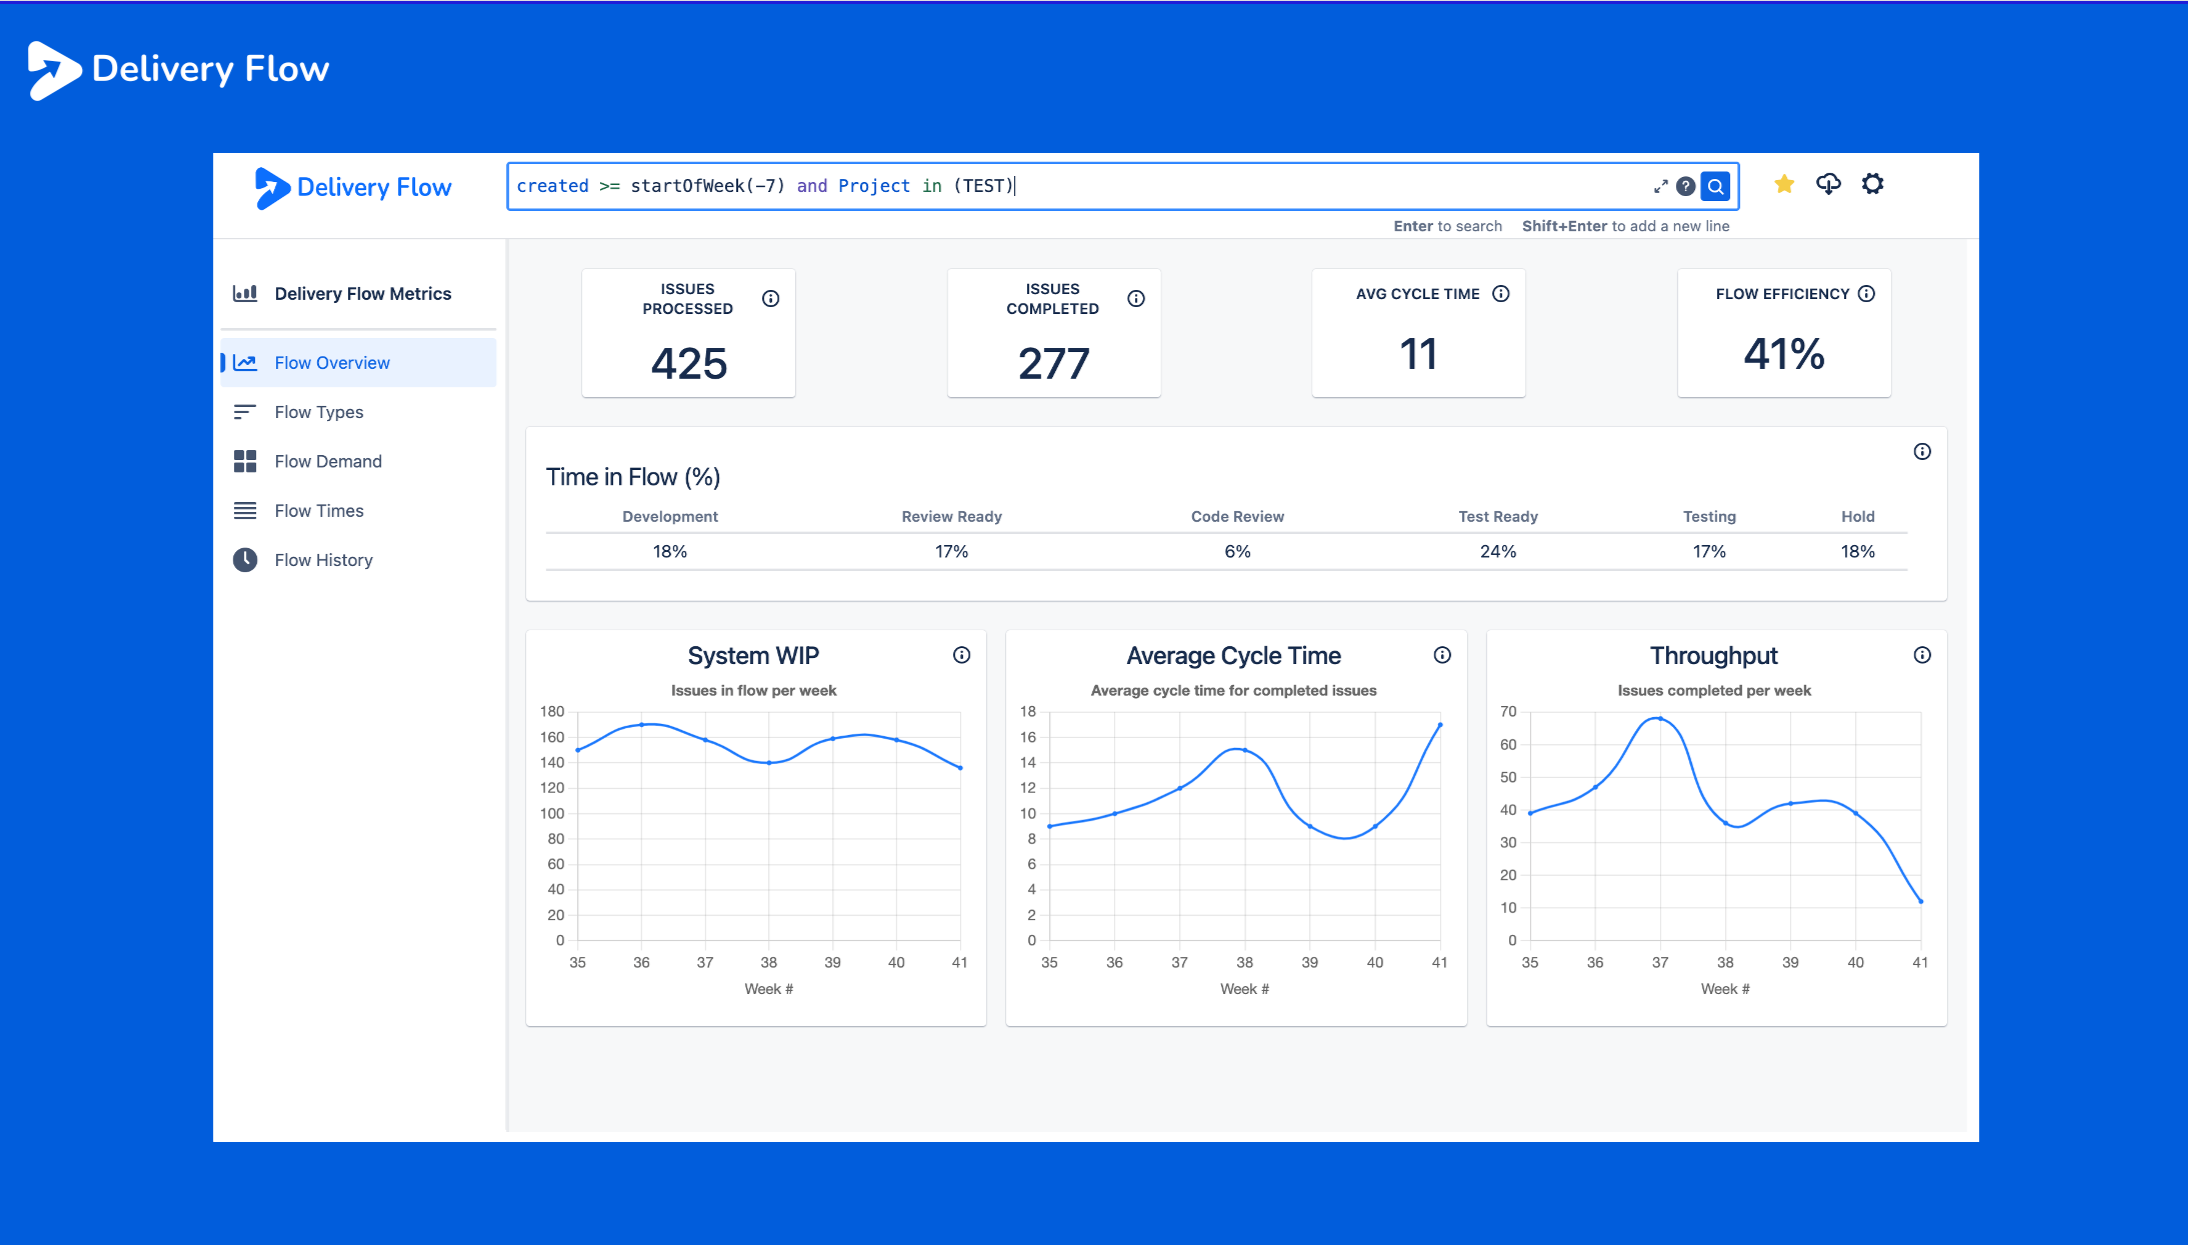The height and width of the screenshot is (1245, 2188).
Task: Open the Flow Types page
Action: (319, 412)
